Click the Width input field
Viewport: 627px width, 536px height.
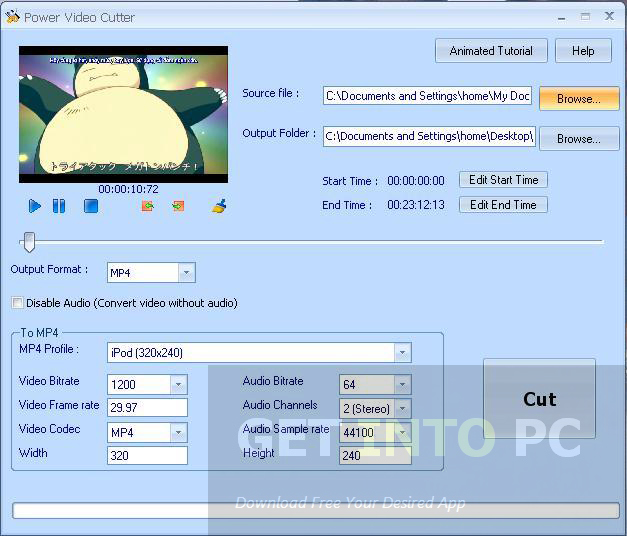pyautogui.click(x=147, y=456)
